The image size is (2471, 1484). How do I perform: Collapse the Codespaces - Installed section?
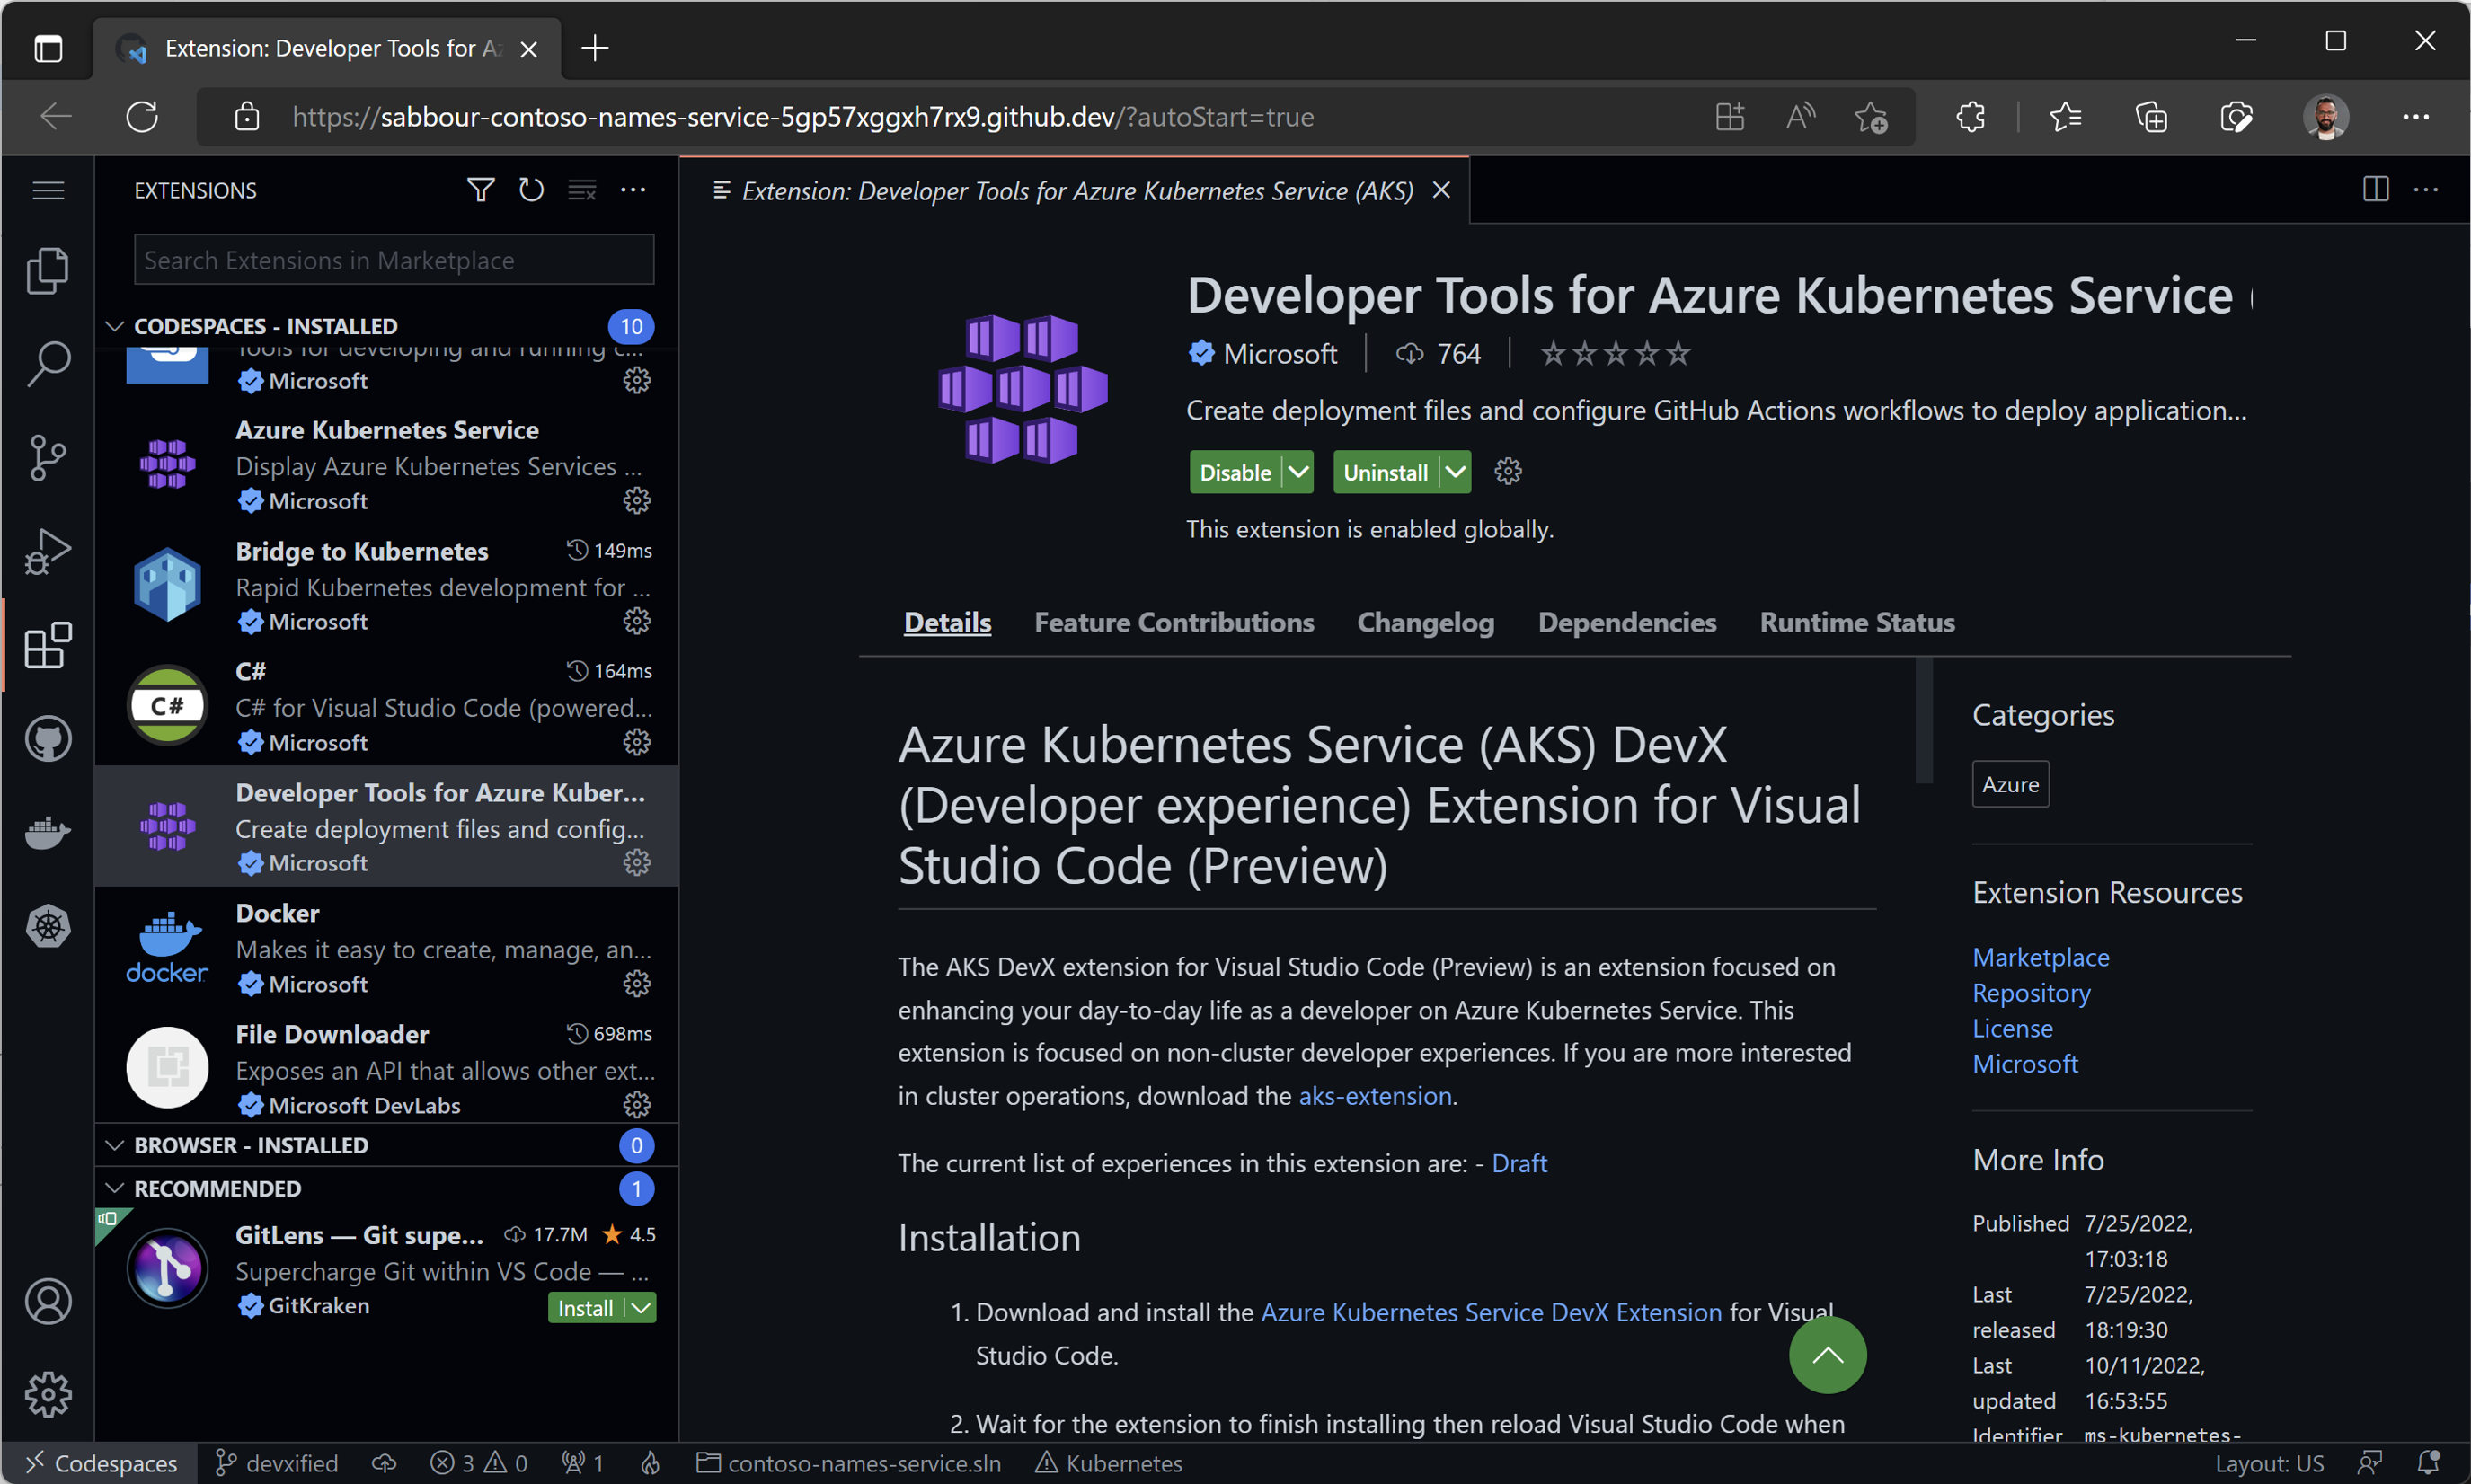[x=115, y=326]
